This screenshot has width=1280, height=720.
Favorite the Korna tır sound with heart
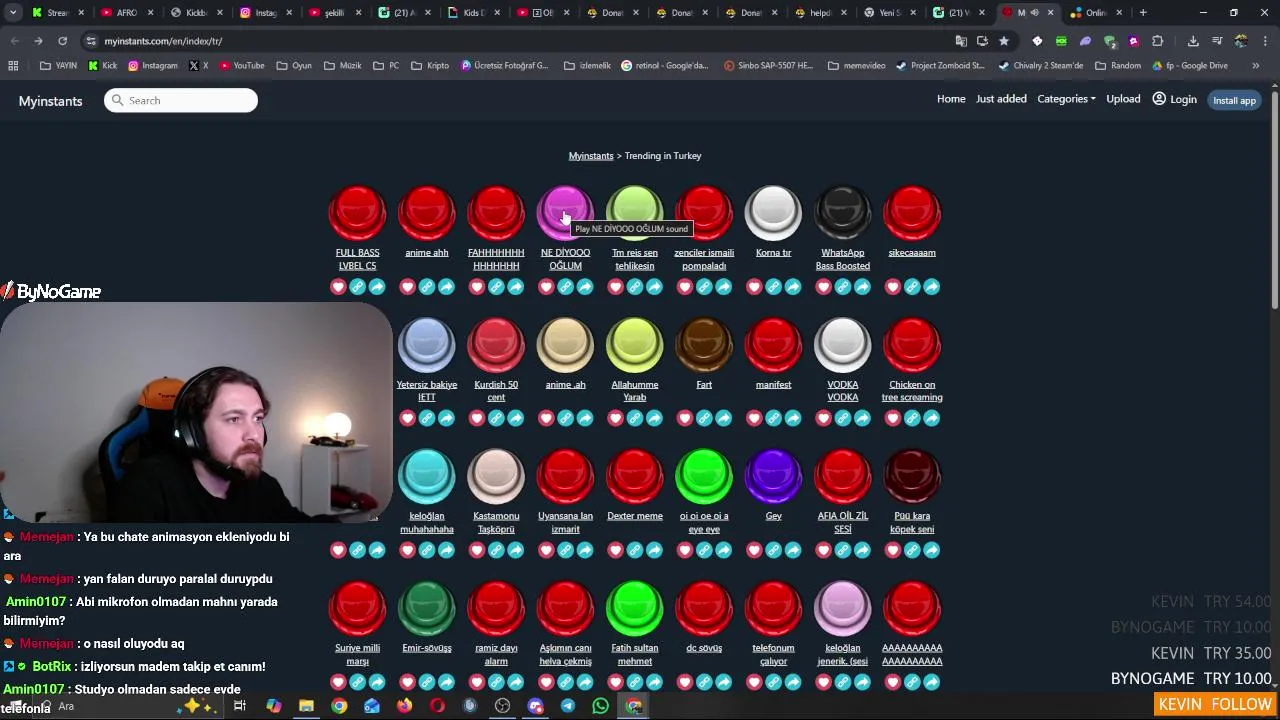pyautogui.click(x=754, y=287)
